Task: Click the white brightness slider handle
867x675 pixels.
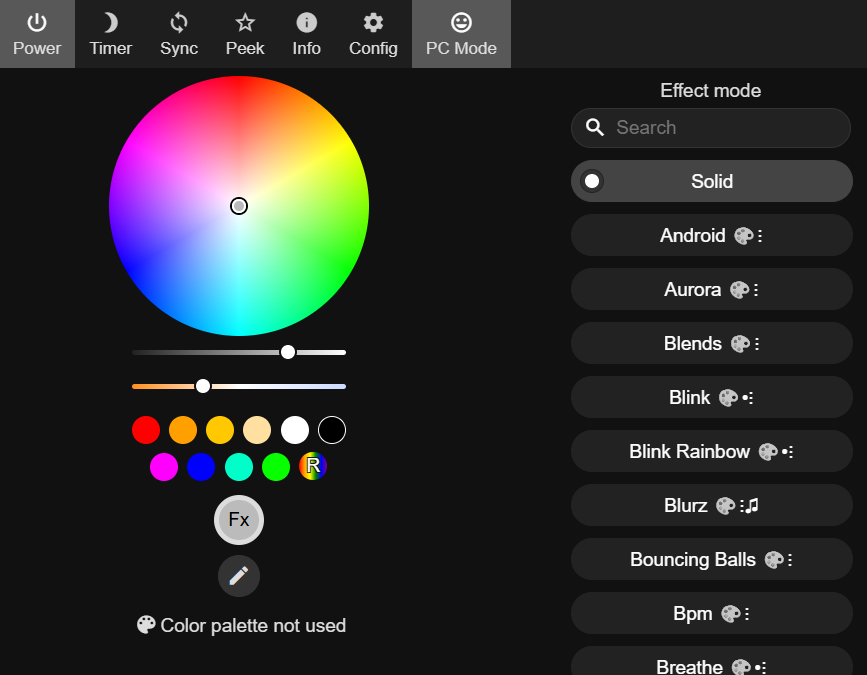Action: tap(288, 352)
